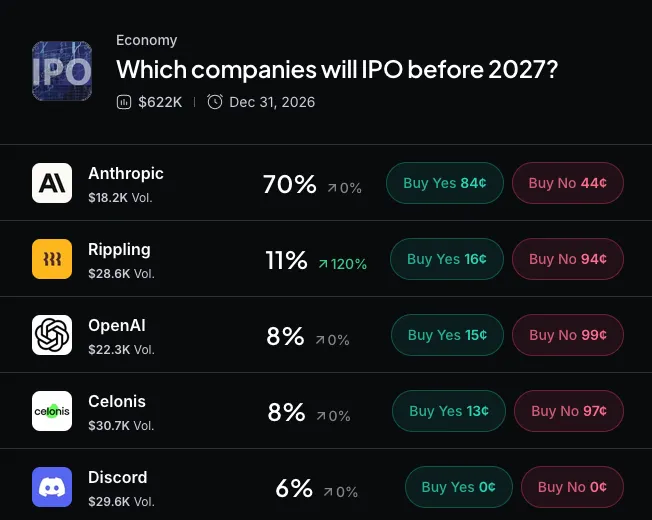Open the Economy category link

click(146, 40)
